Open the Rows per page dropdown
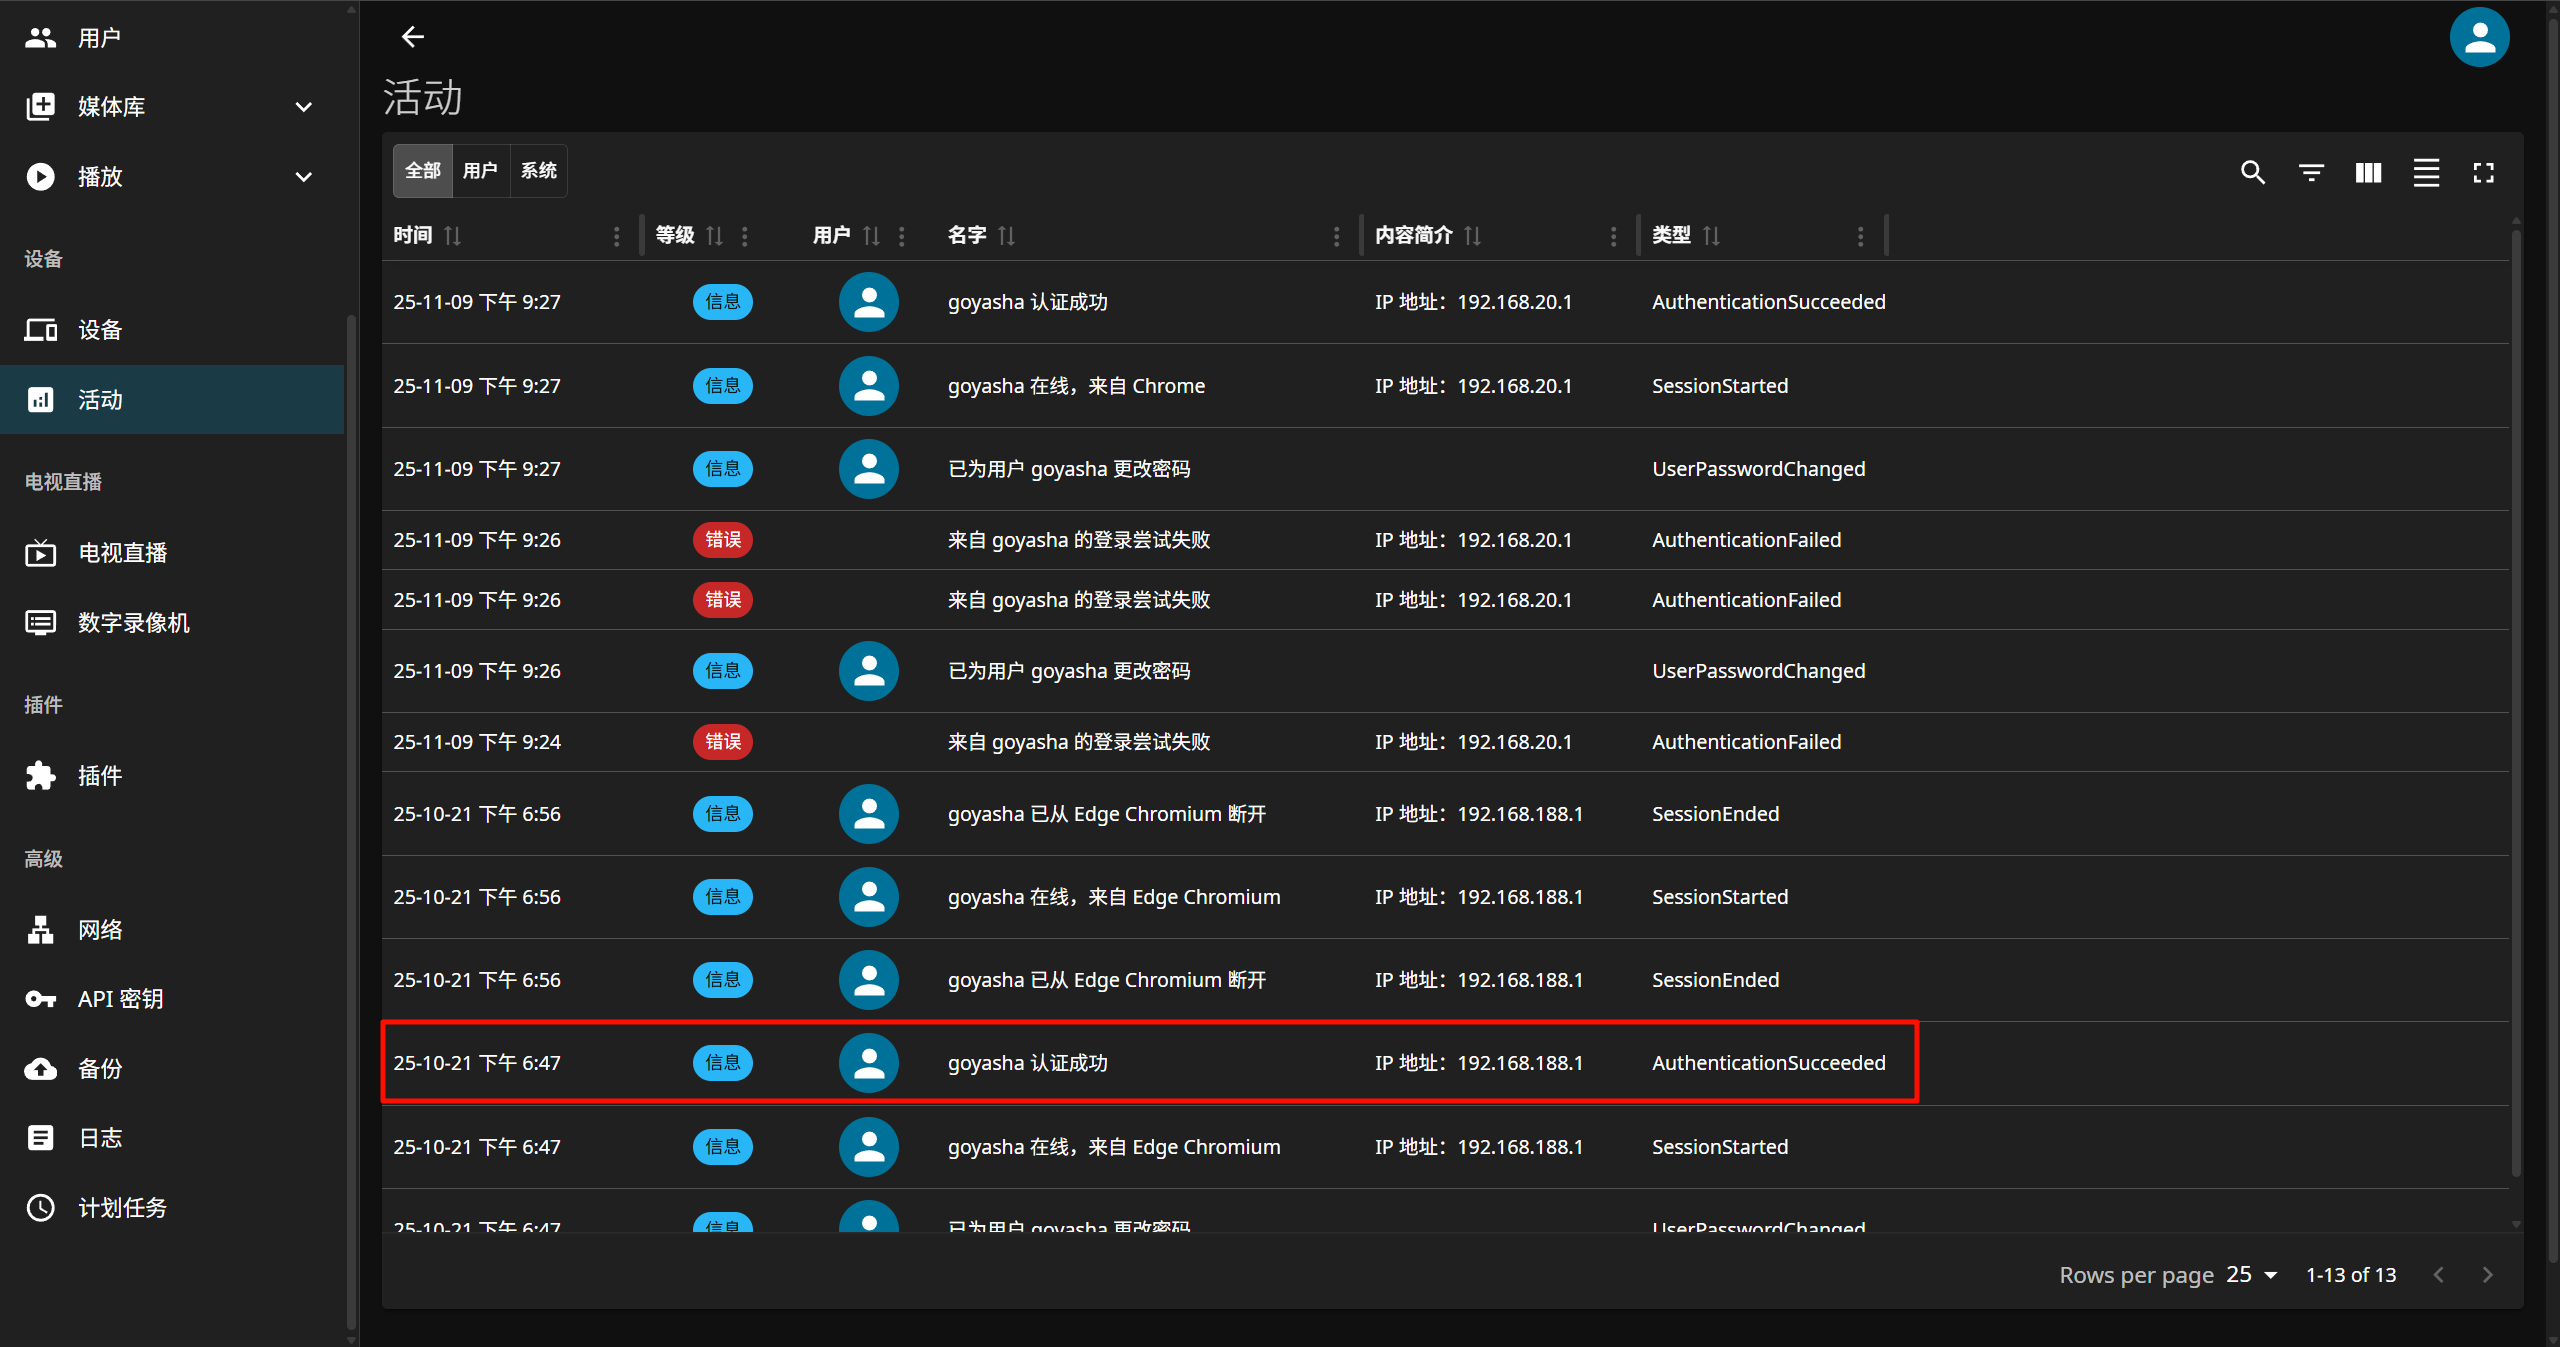This screenshot has width=2560, height=1347. 2252,1274
